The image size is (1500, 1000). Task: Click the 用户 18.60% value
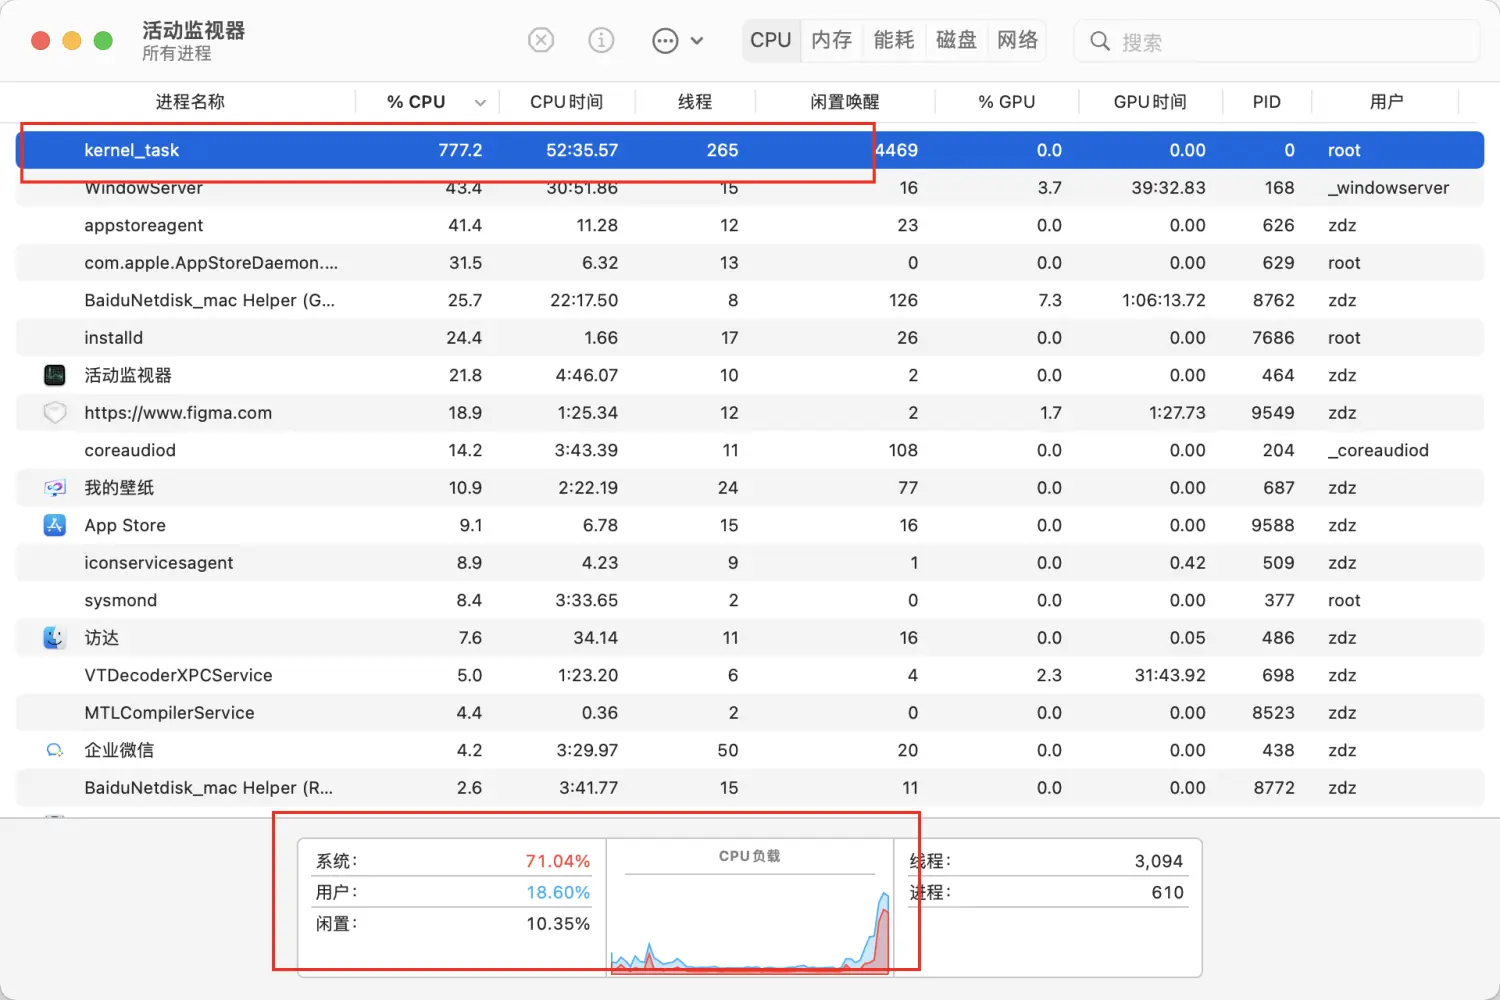point(558,892)
